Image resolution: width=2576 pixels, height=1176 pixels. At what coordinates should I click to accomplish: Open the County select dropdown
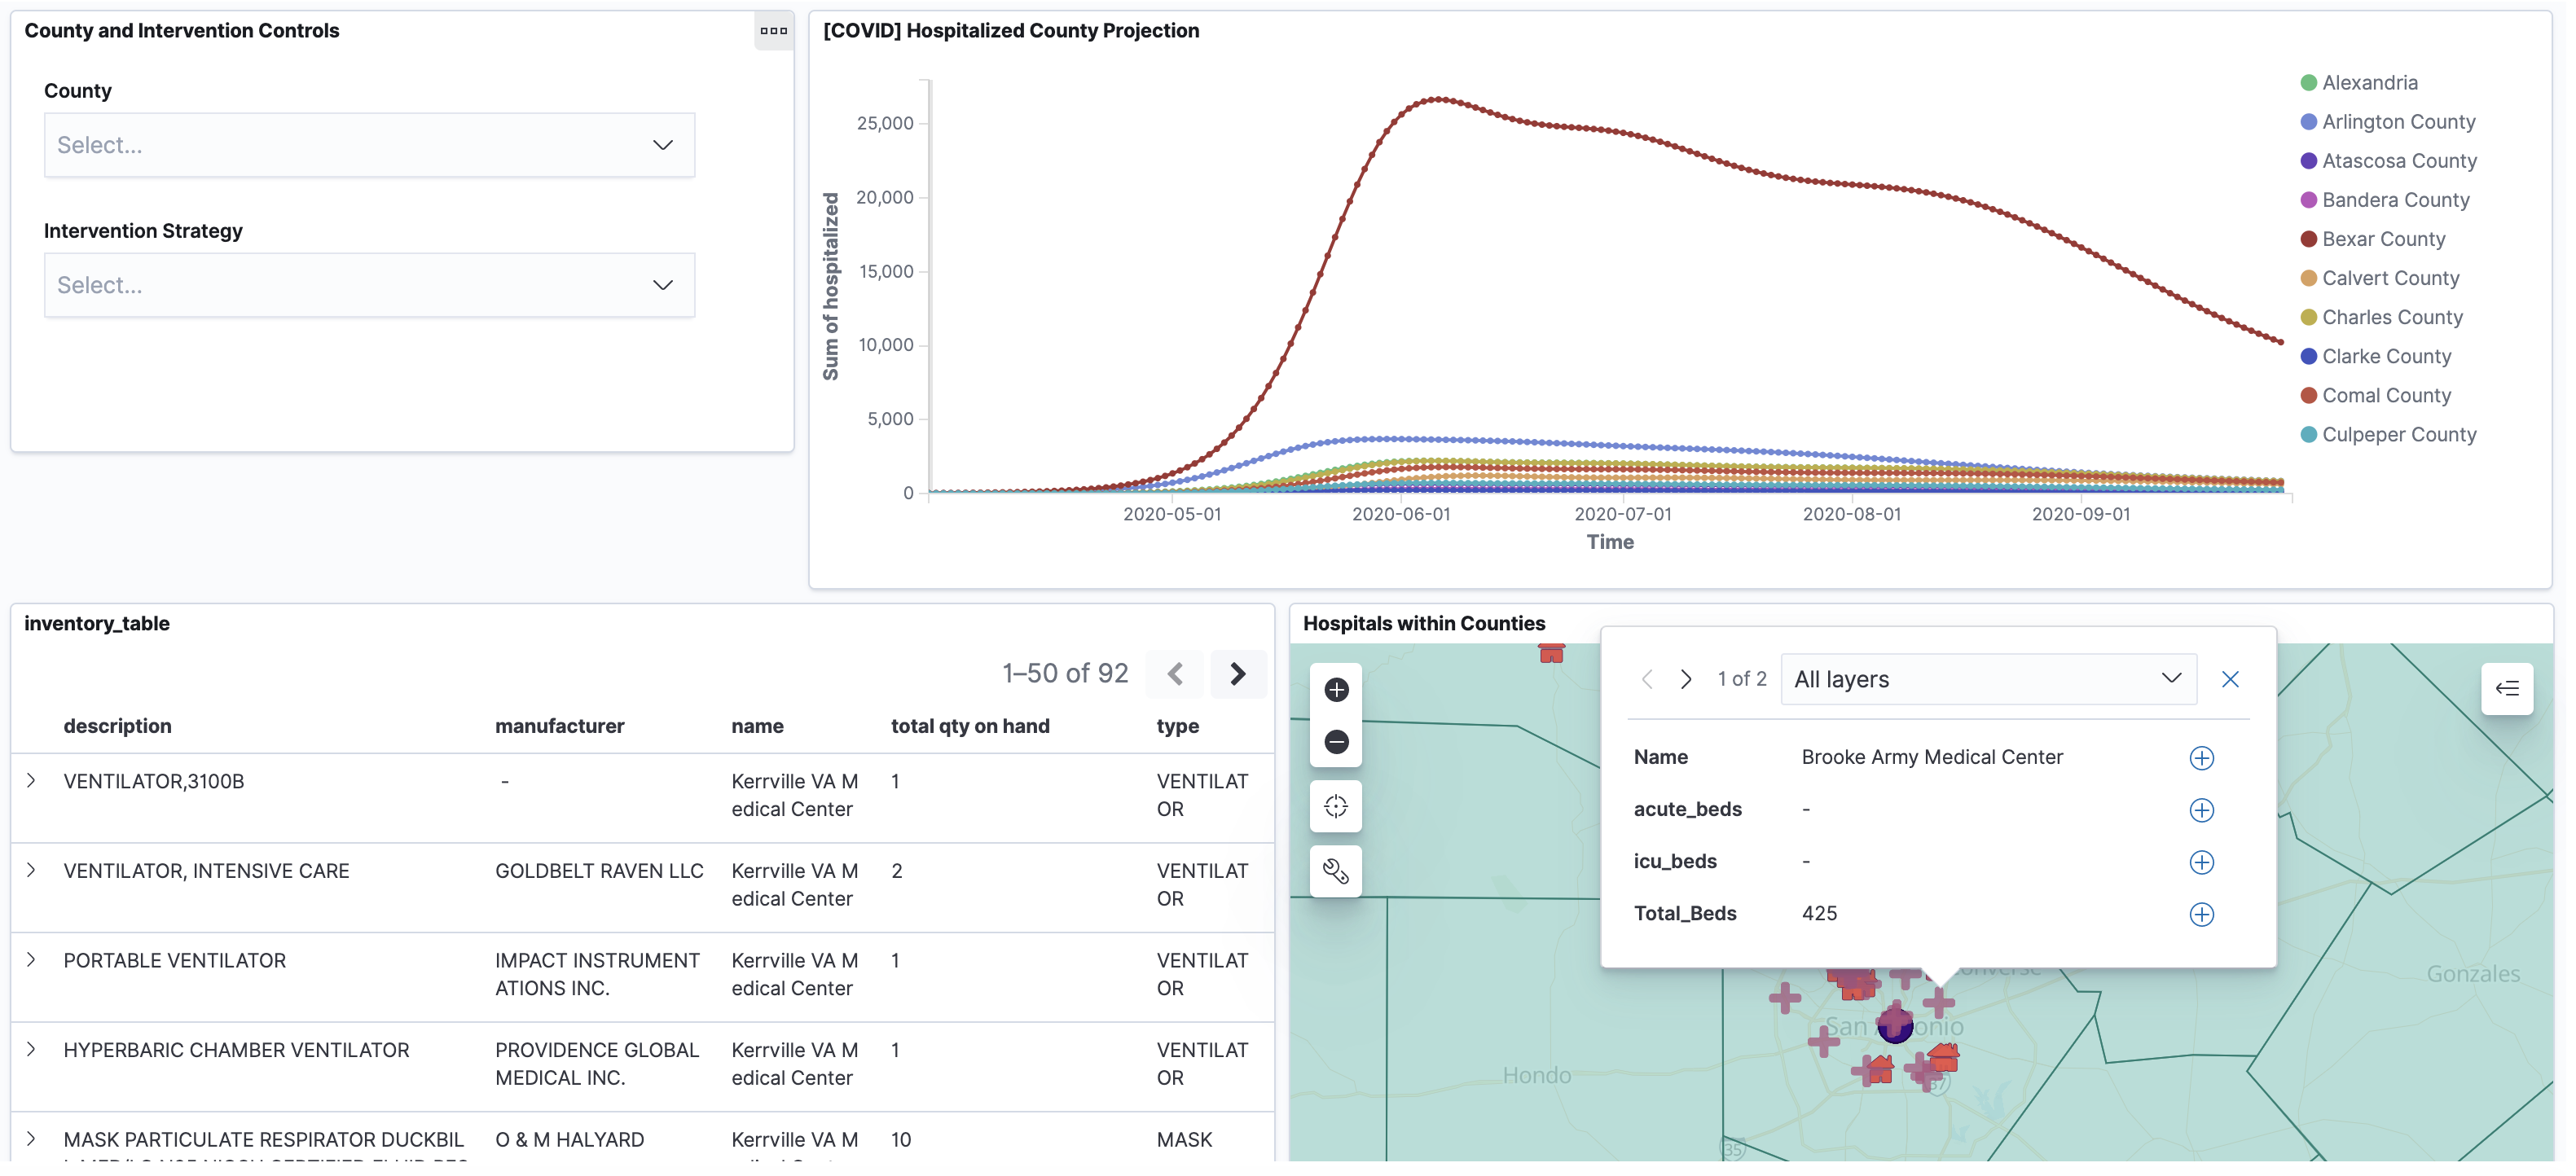(369, 145)
